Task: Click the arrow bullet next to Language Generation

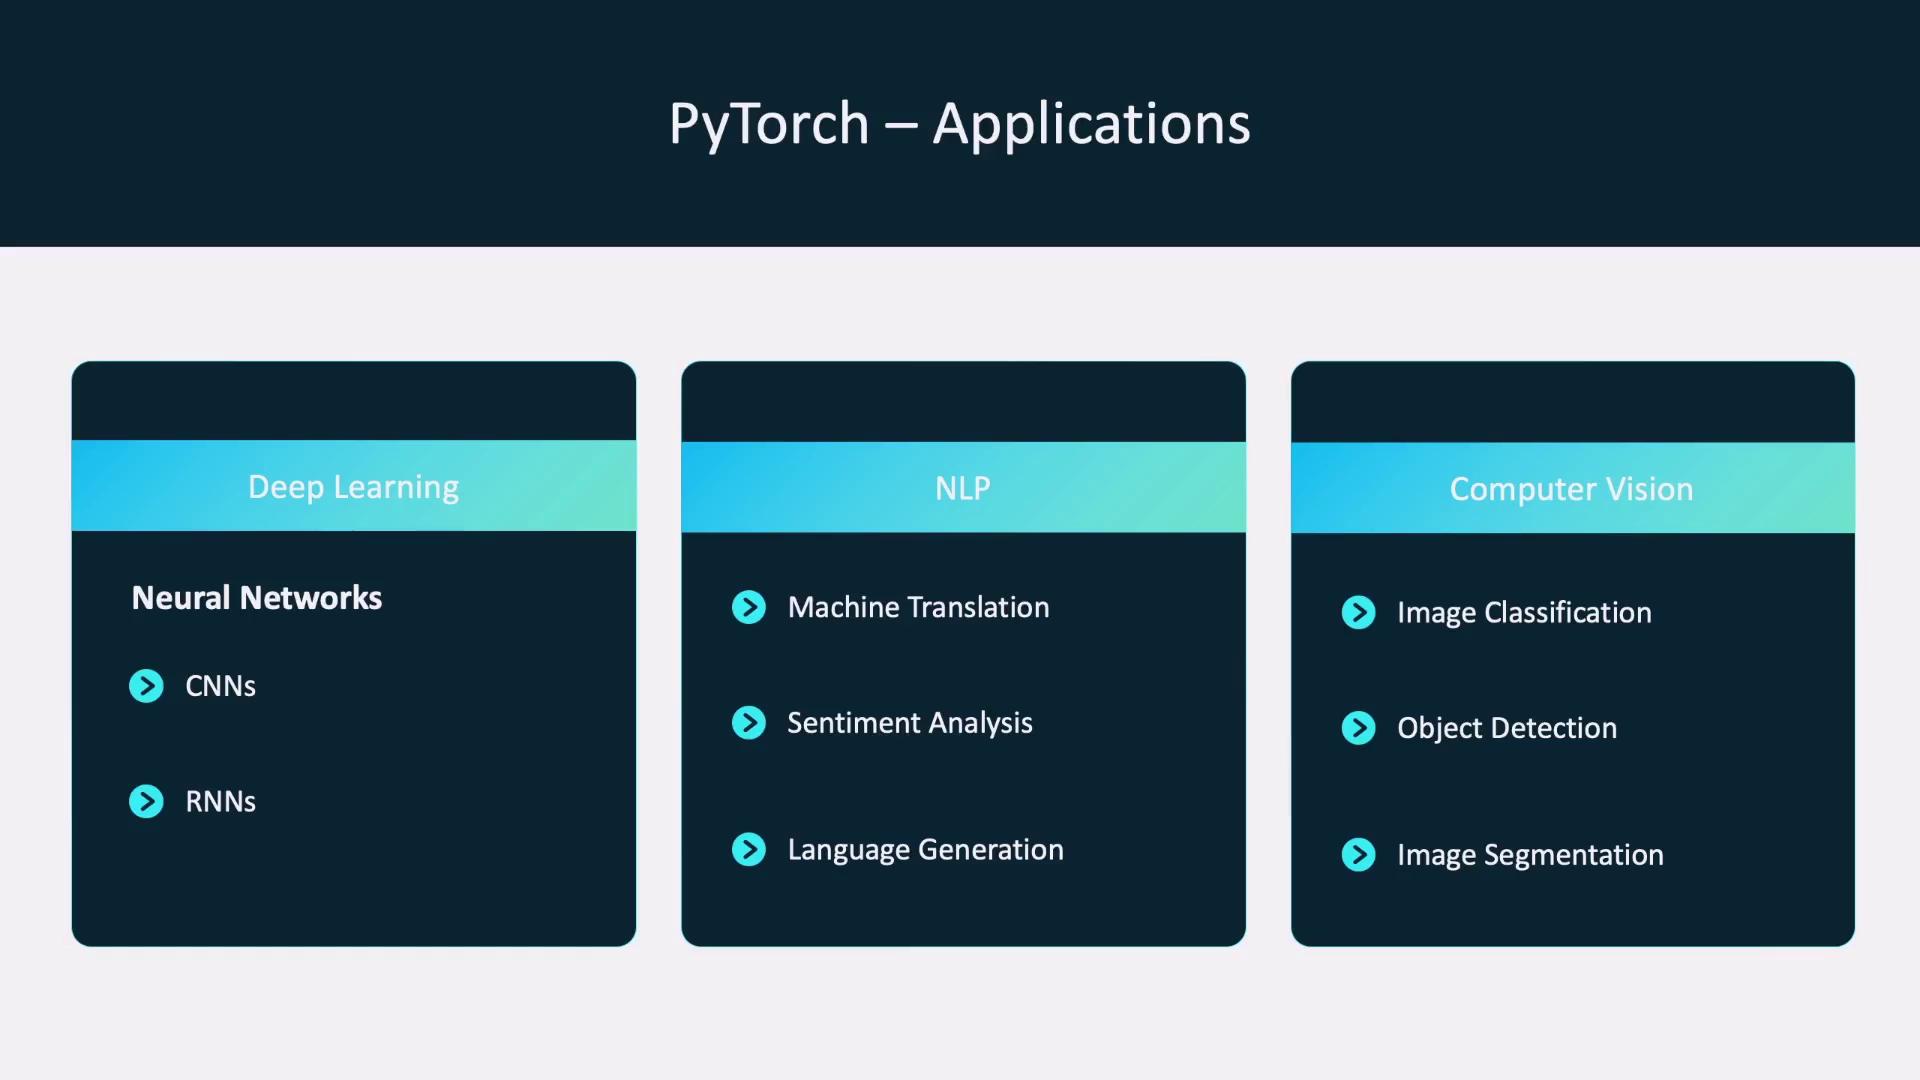Action: pos(748,849)
